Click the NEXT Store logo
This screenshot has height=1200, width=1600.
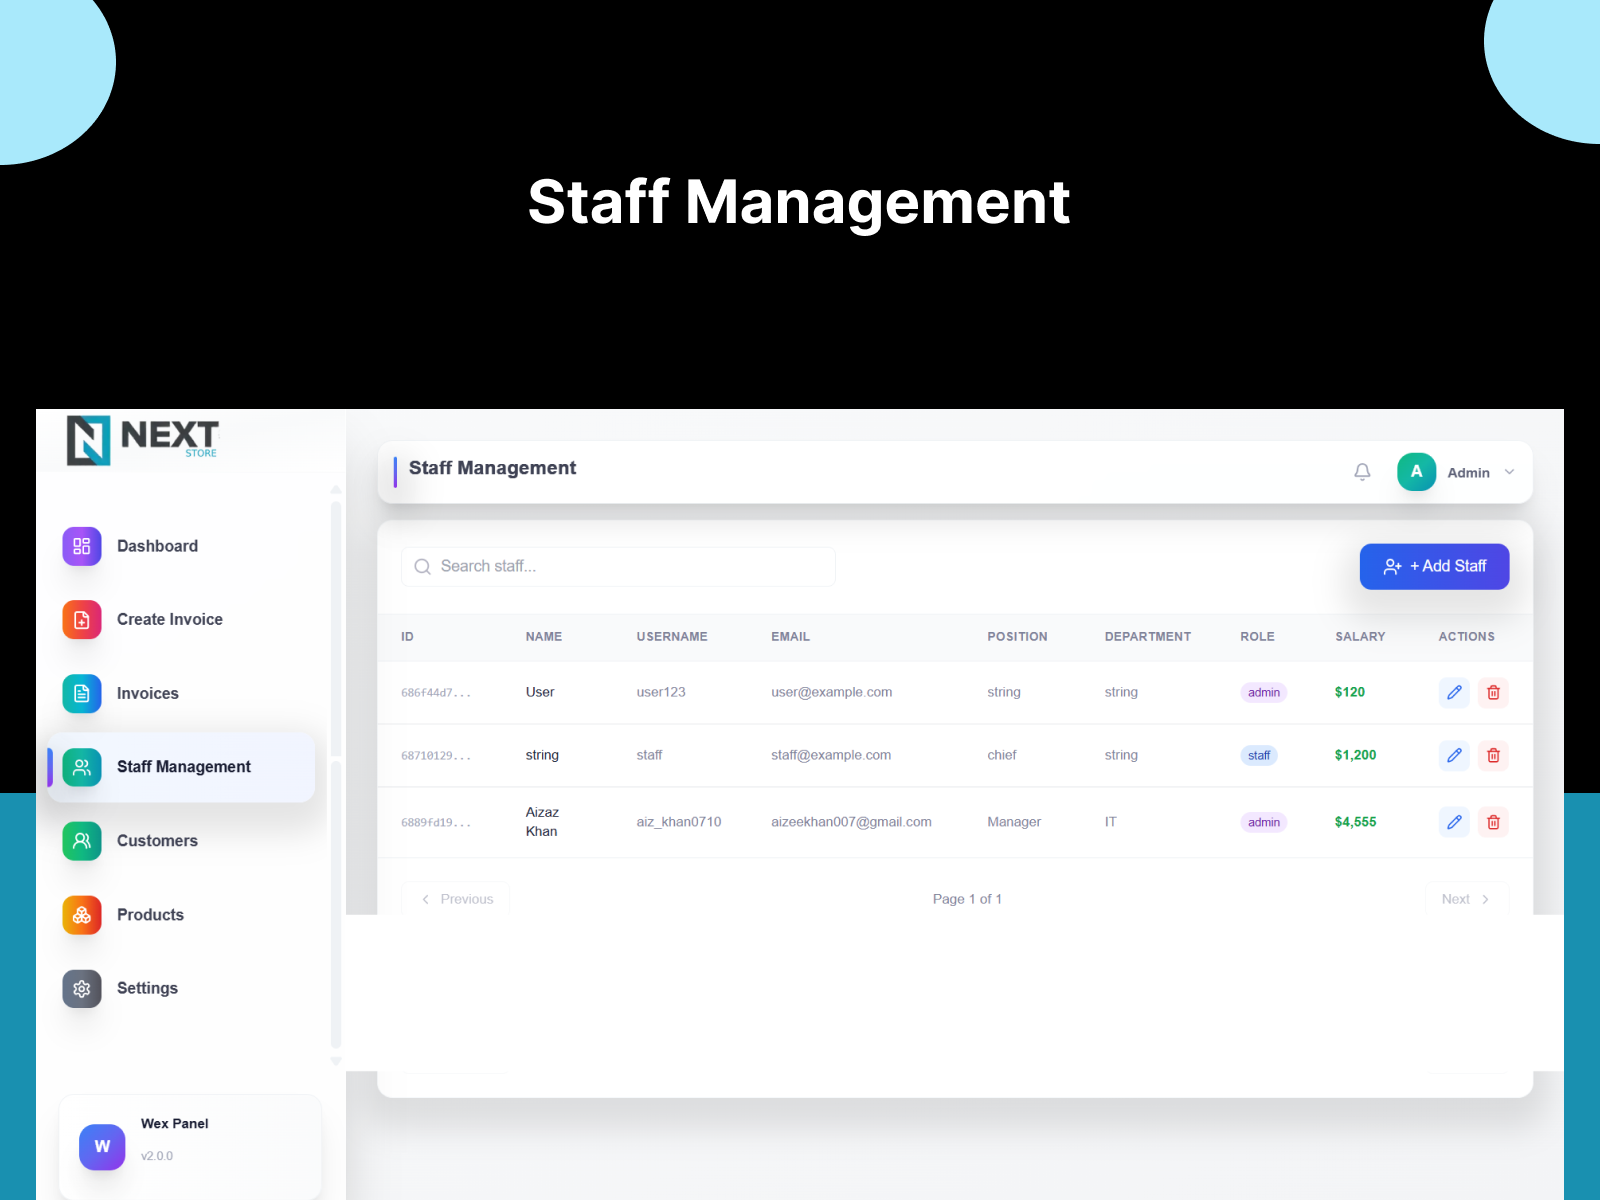pos(143,440)
